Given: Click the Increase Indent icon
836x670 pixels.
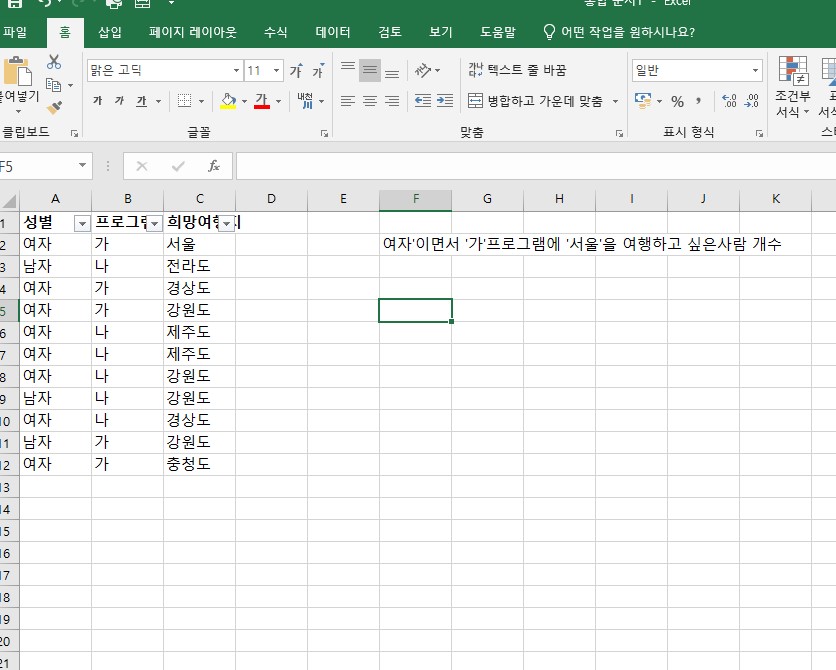Looking at the screenshot, I should [x=443, y=101].
